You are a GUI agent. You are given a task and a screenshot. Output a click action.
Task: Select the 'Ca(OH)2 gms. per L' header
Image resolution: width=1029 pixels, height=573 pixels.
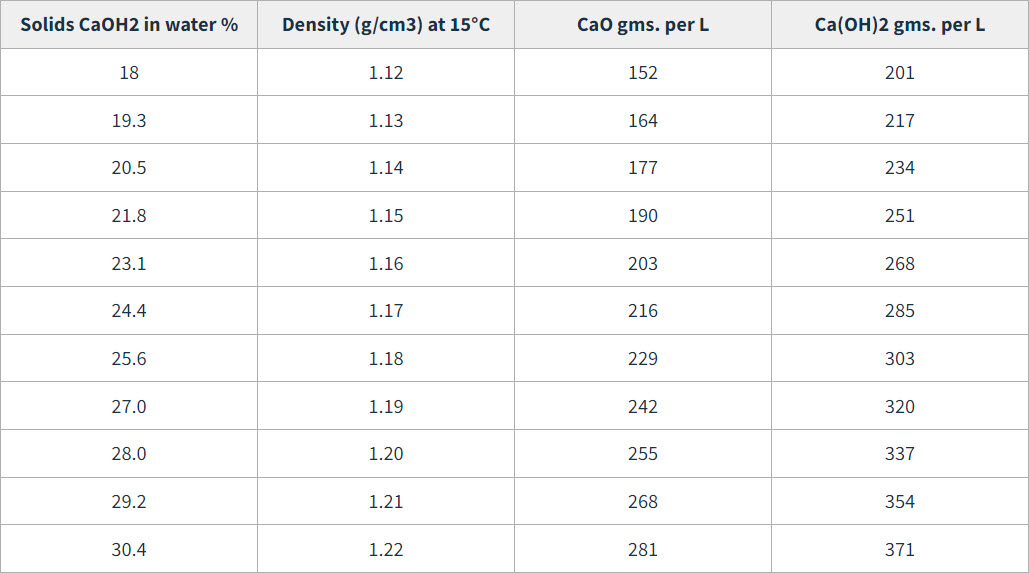[900, 25]
